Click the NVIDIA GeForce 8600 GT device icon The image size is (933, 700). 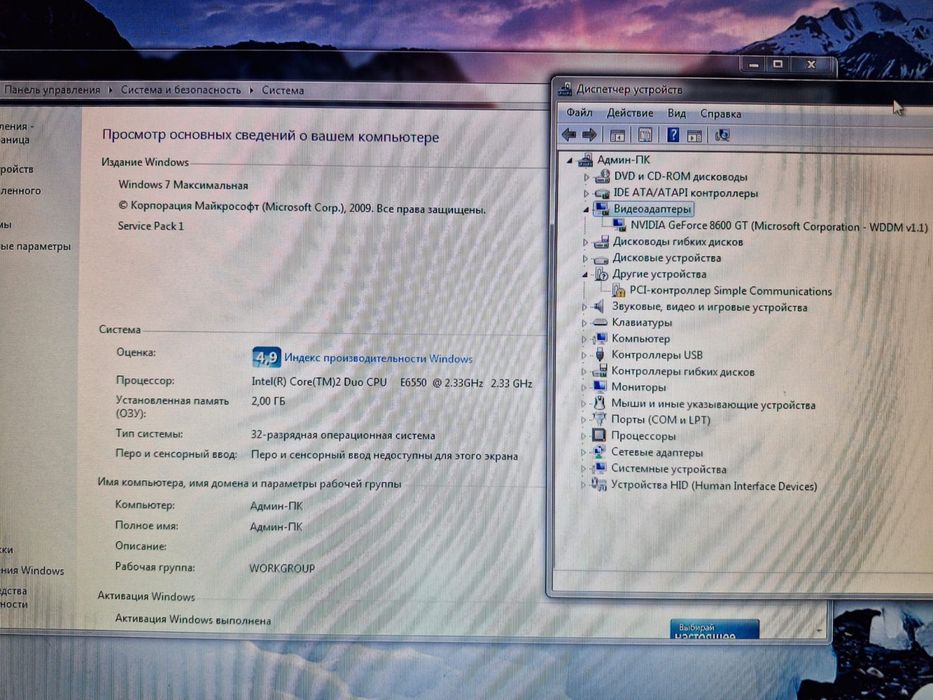tap(619, 226)
